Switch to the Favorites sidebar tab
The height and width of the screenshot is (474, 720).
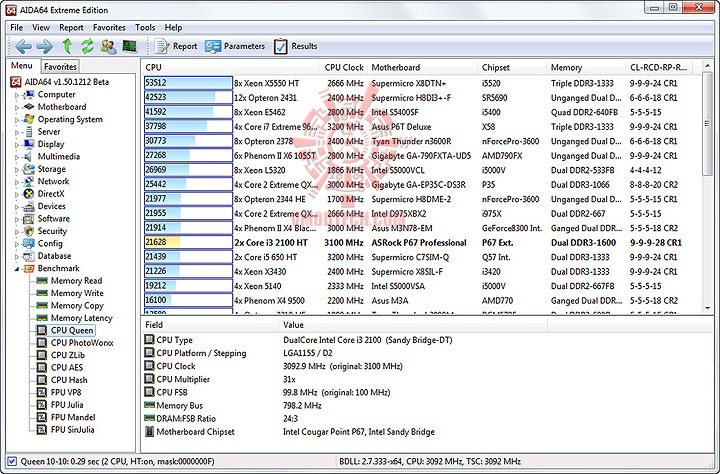coord(60,67)
